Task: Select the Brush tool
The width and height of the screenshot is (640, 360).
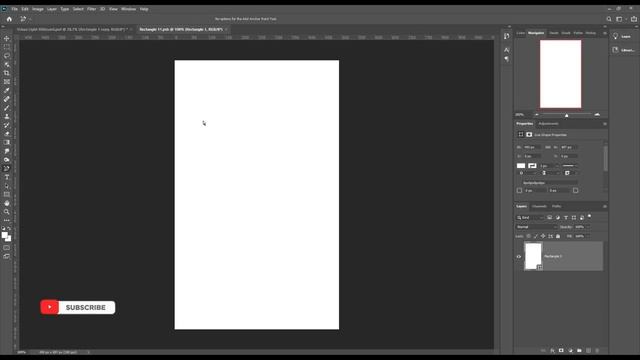Action: (7, 108)
